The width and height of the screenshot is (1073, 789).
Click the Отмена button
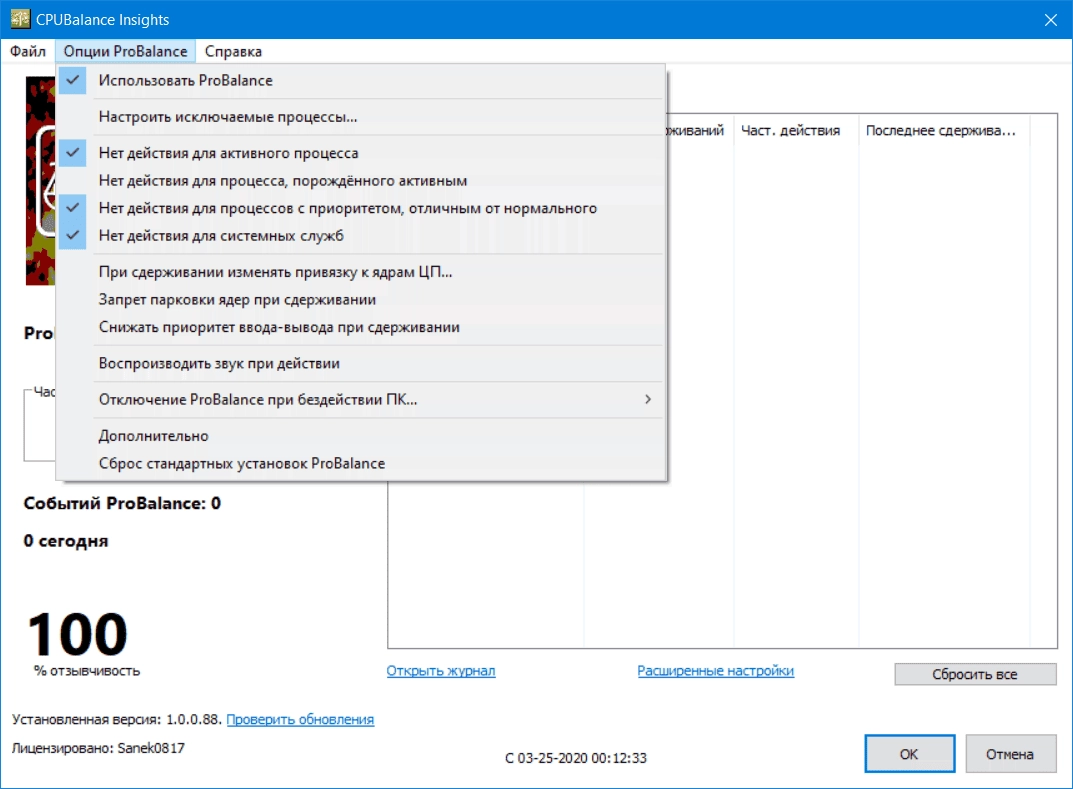[1010, 754]
